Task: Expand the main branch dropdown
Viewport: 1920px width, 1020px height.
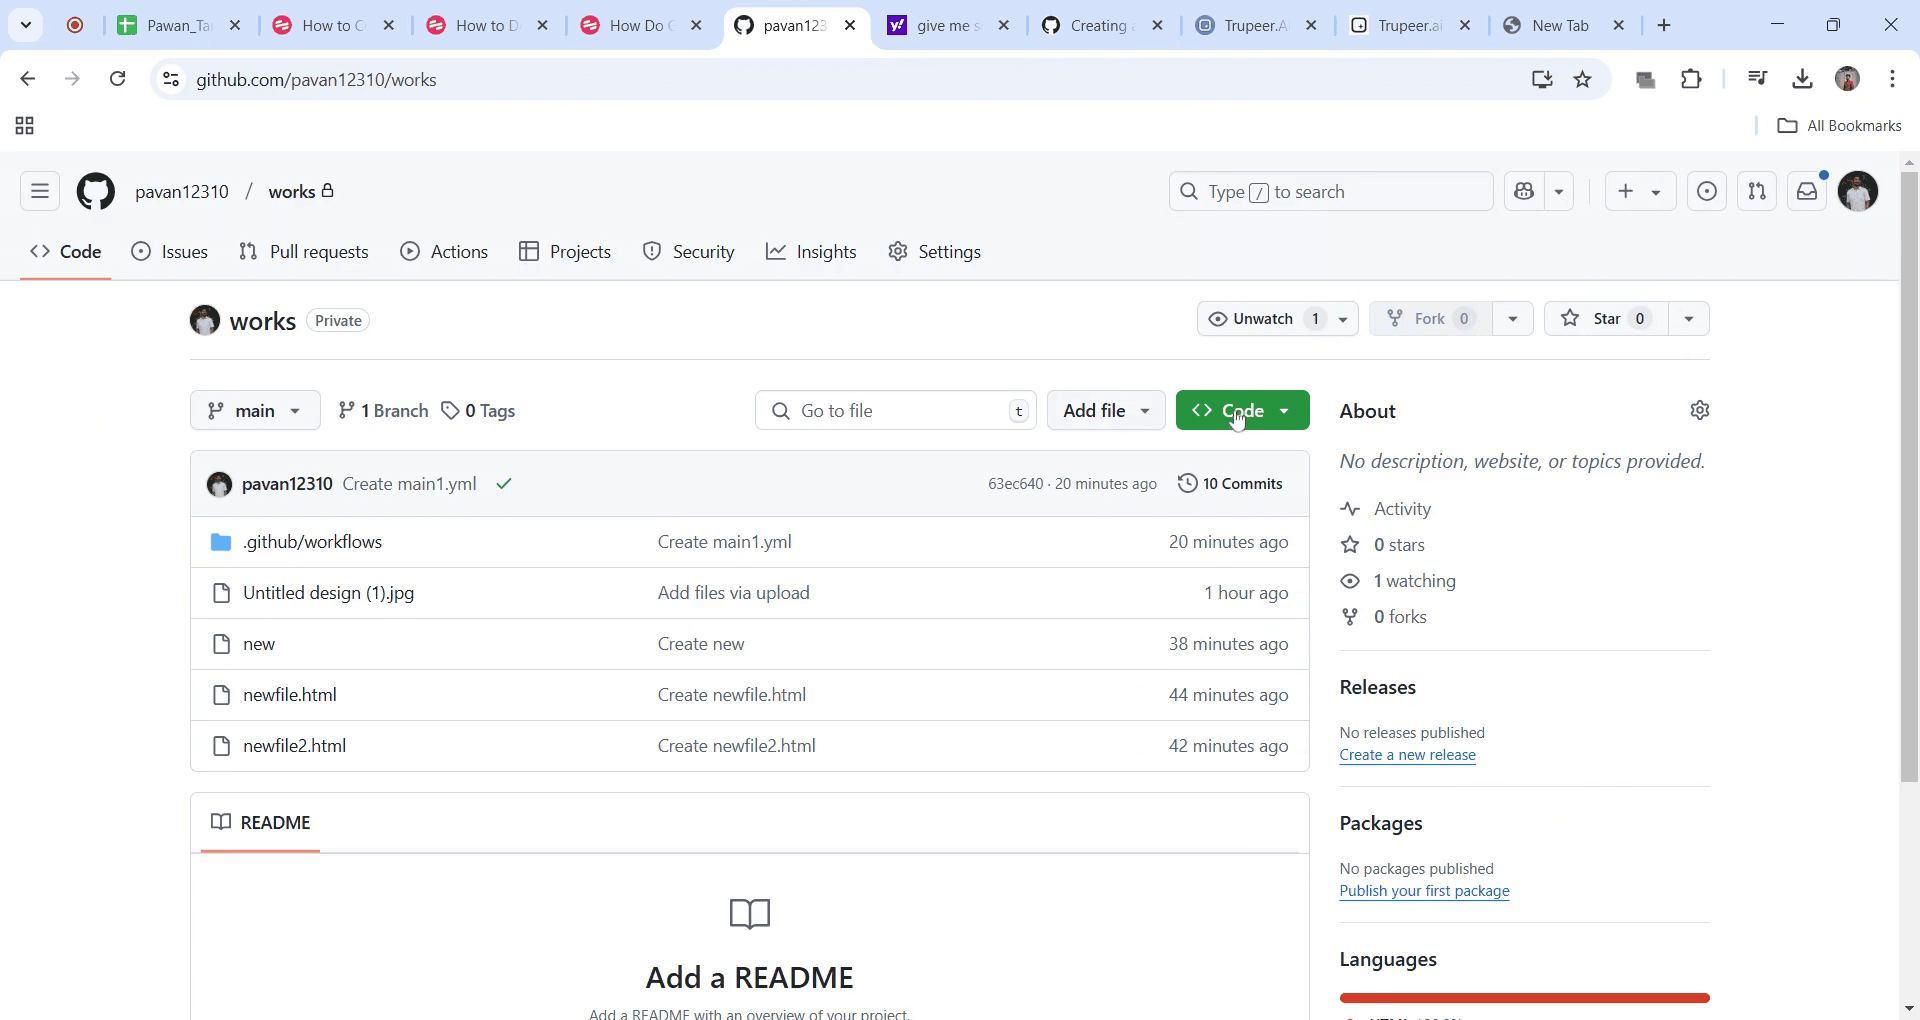Action: pos(255,411)
